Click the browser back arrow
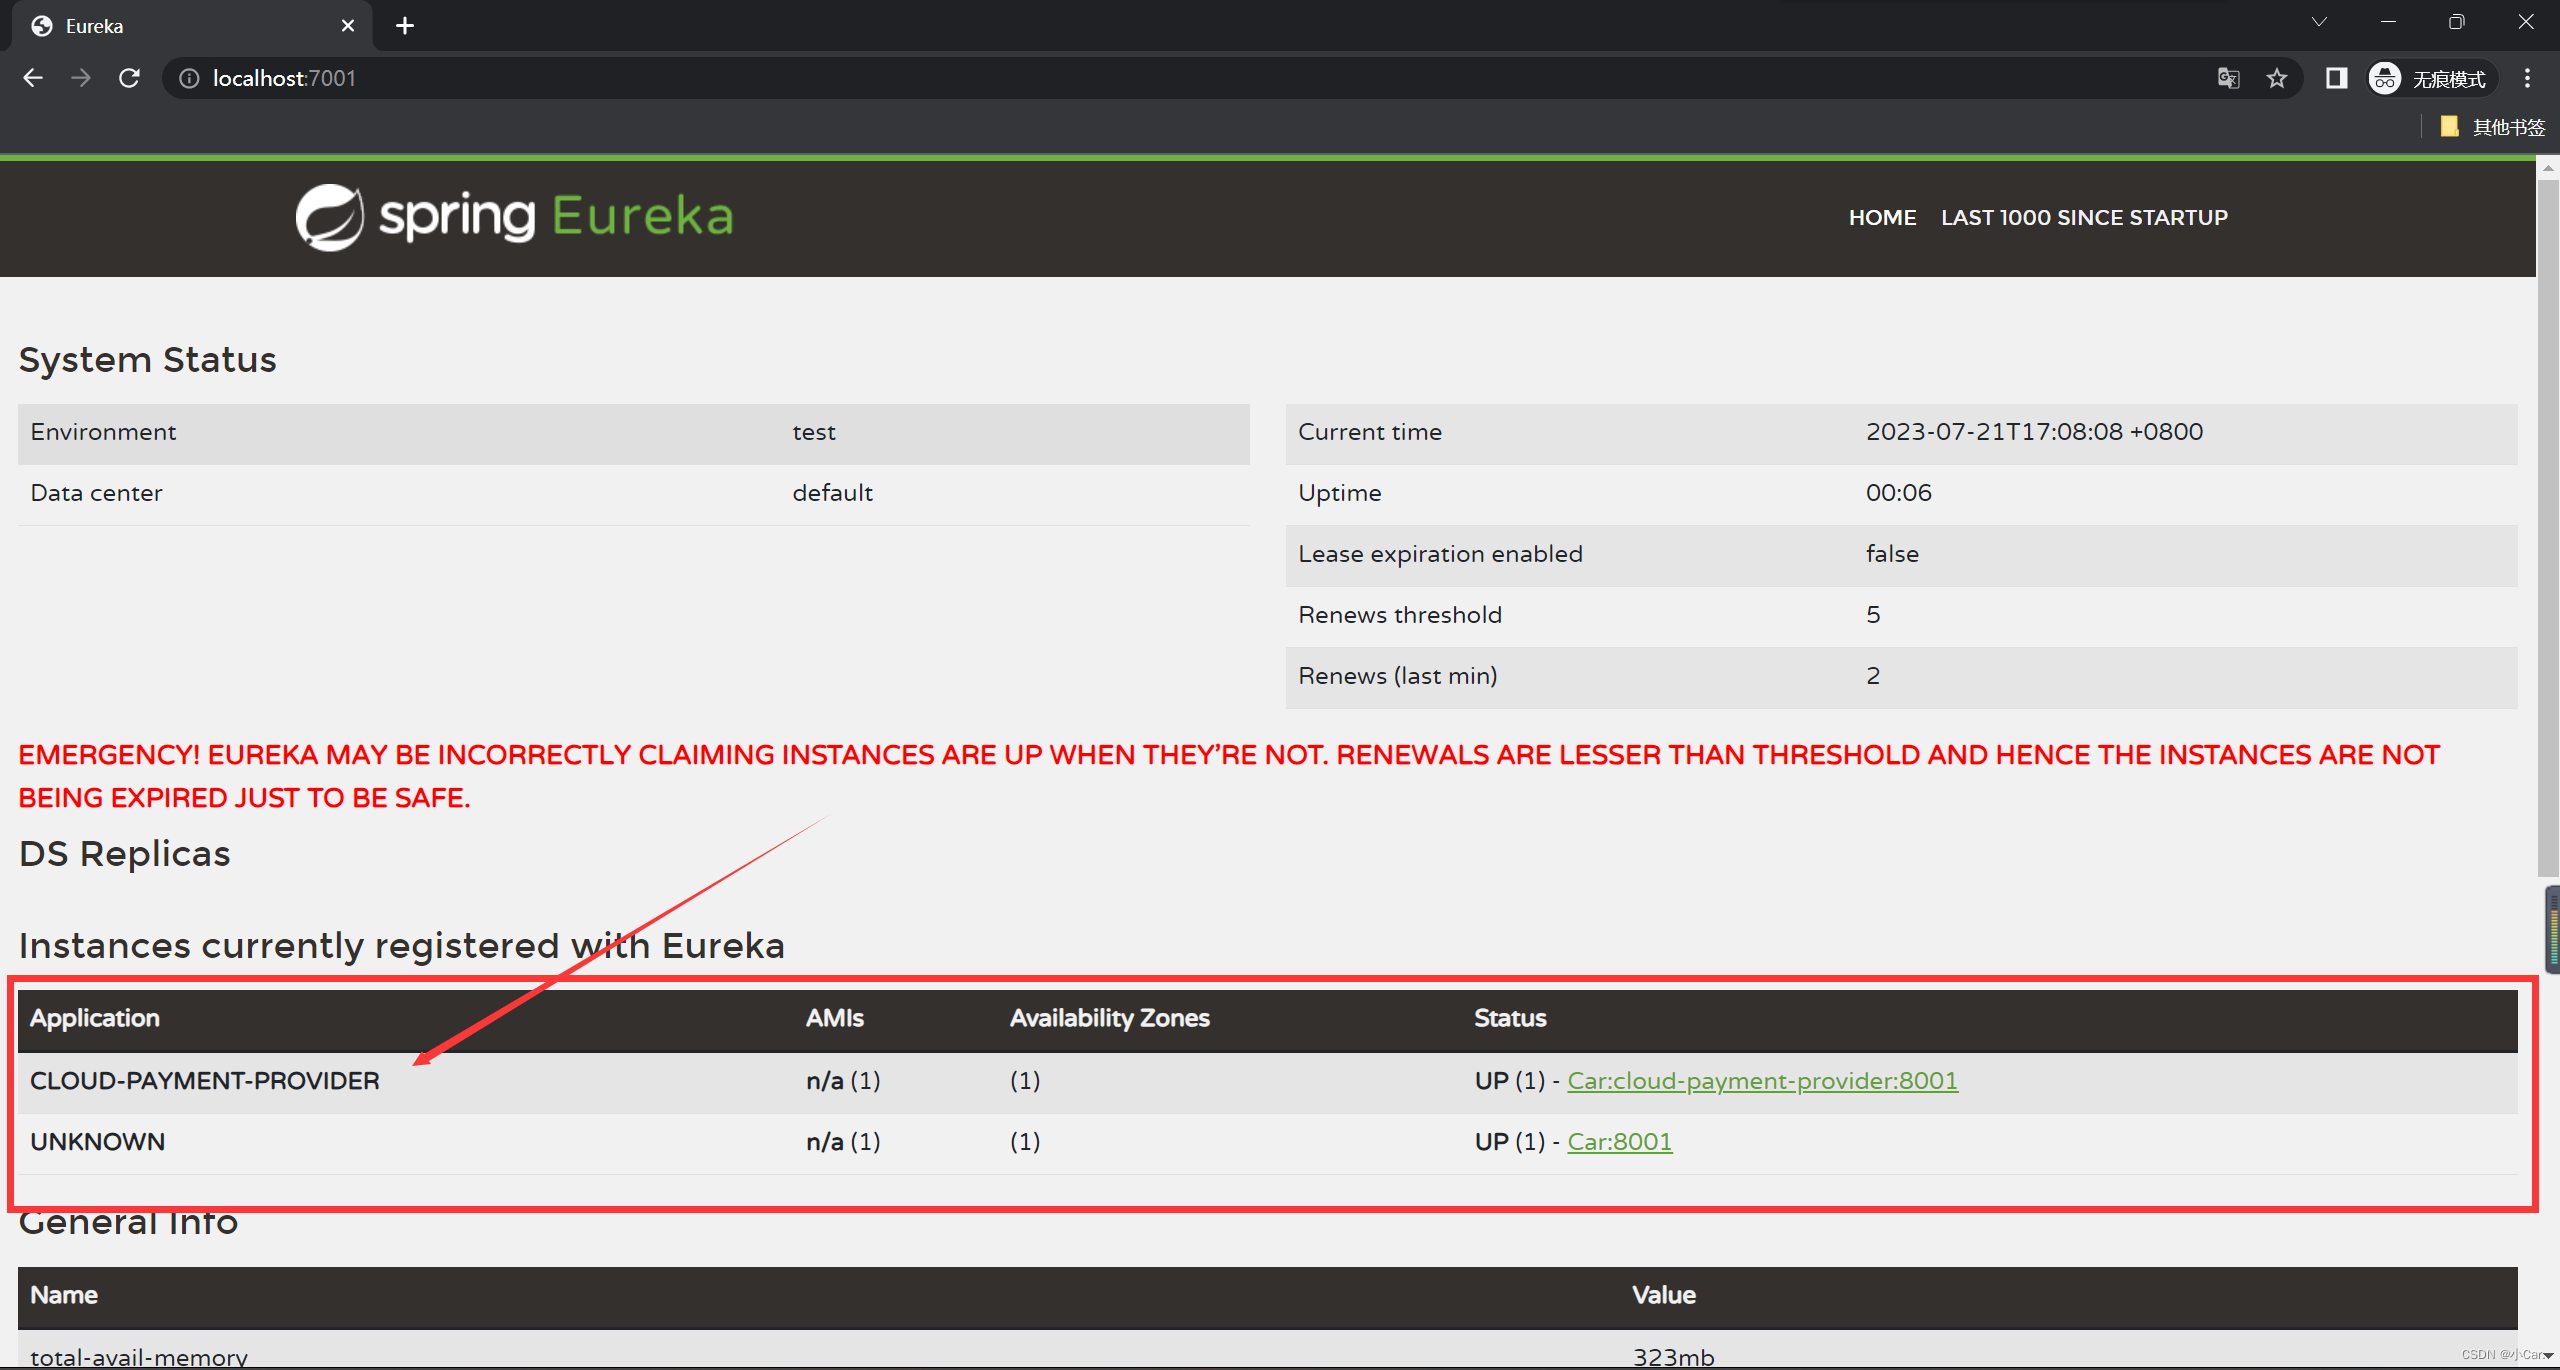The image size is (2560, 1370). (x=33, y=78)
